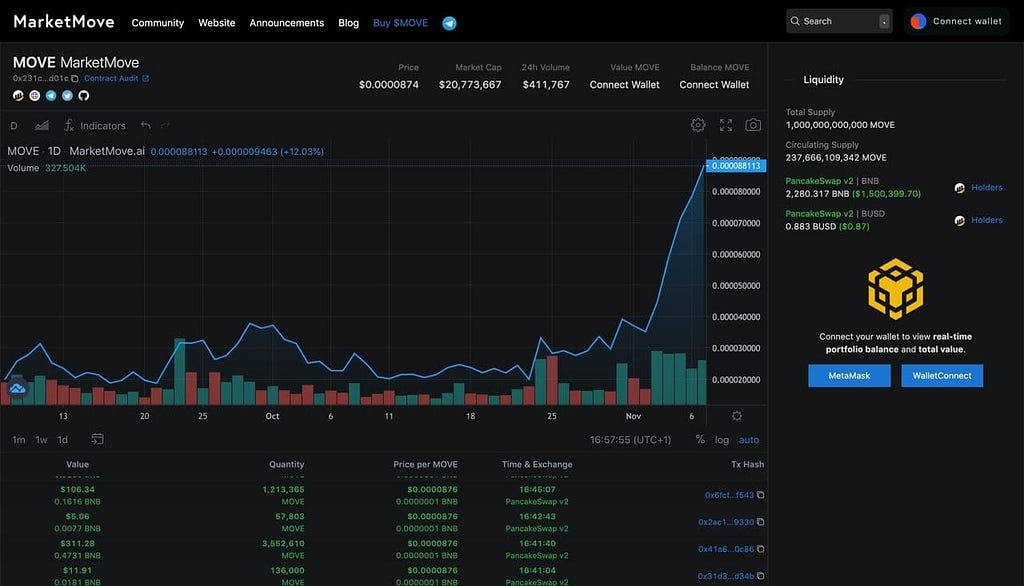
Task: Click the current price label 0.000088113 on axis
Action: (736, 166)
